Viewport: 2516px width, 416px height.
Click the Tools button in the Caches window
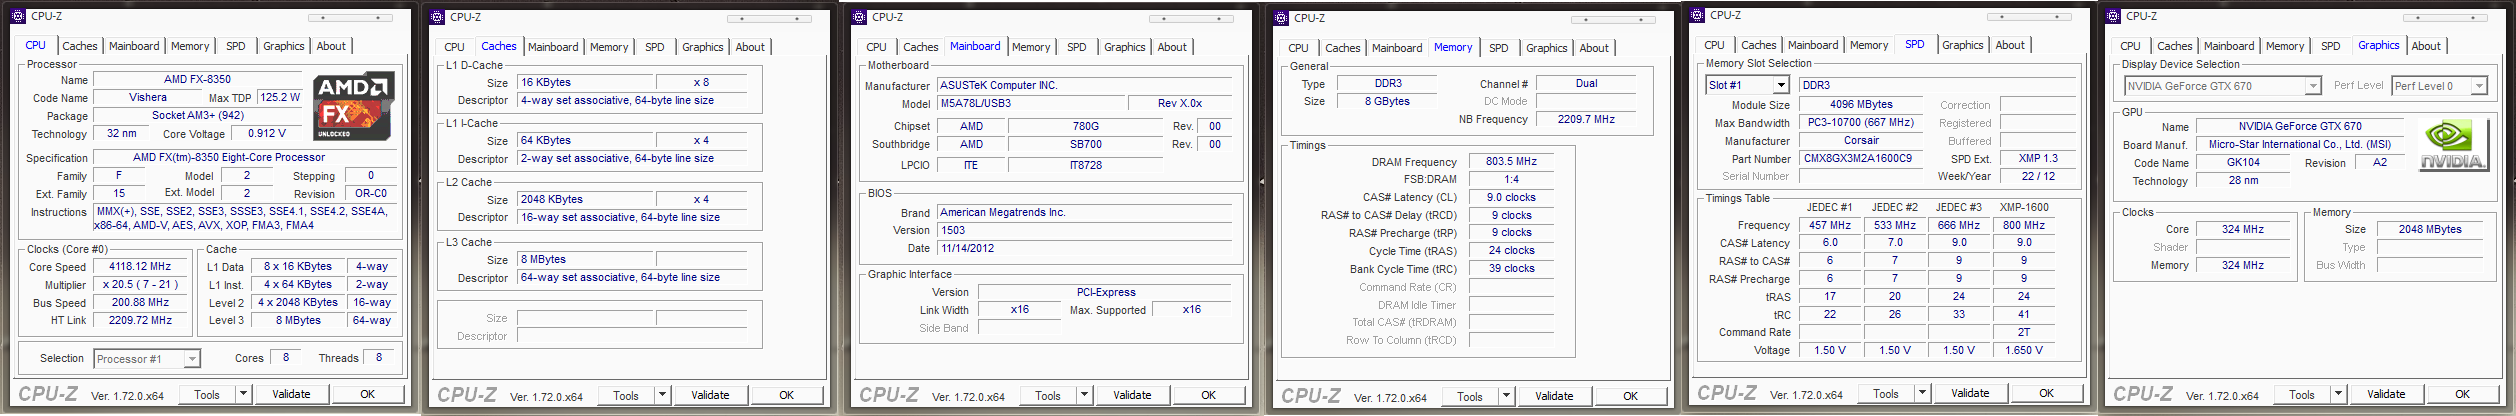626,395
